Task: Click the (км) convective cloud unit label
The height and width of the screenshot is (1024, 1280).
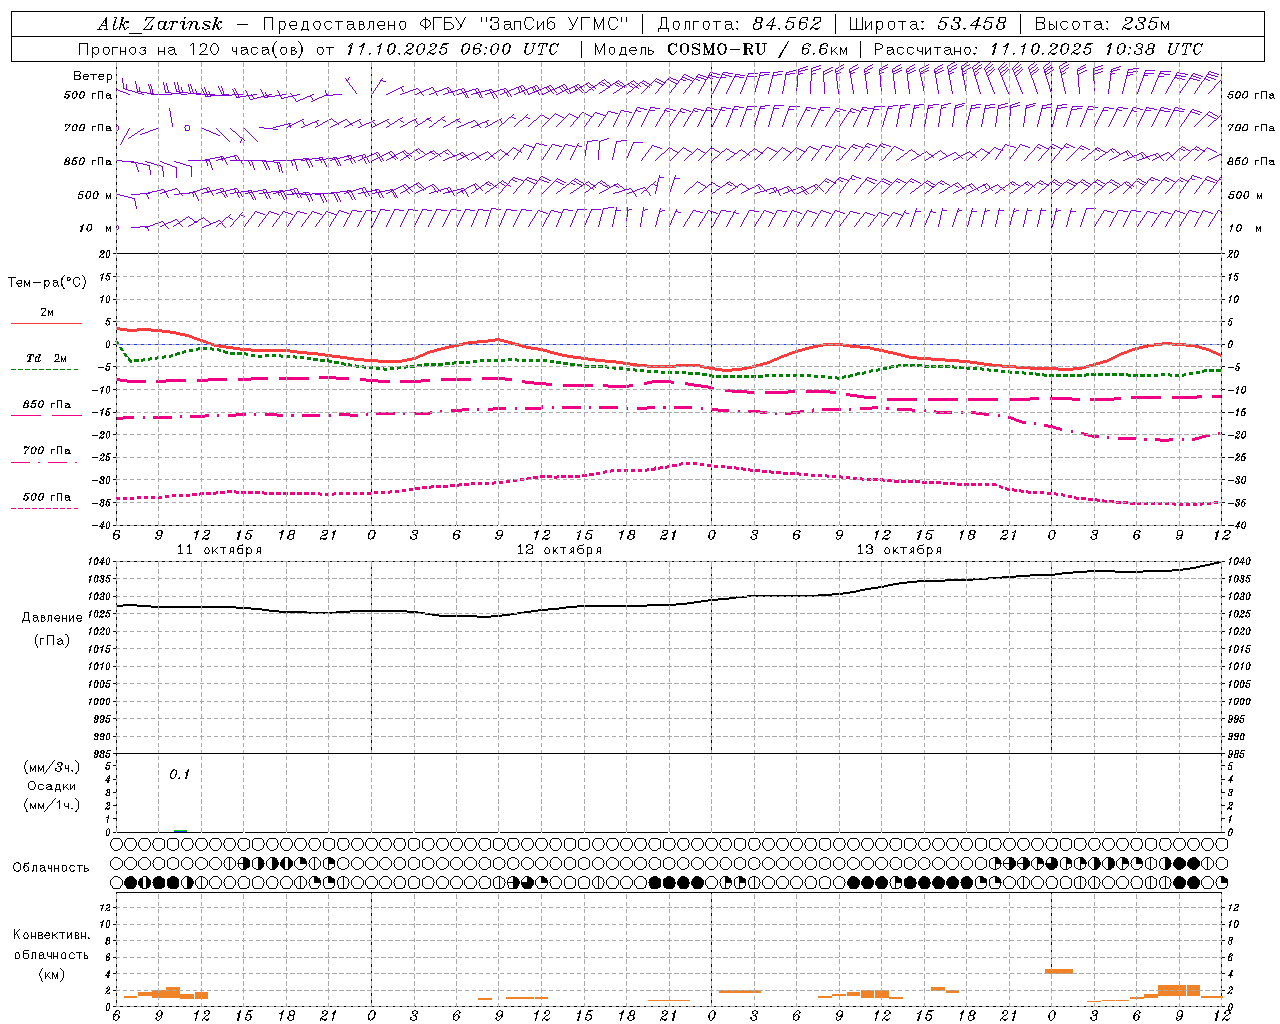Action: pos(52,974)
